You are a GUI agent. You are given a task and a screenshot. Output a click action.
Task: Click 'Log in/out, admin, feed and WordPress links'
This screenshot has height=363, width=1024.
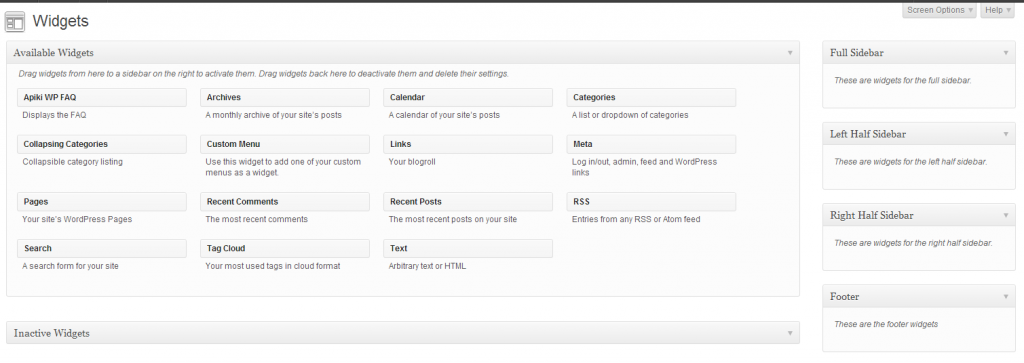click(x=645, y=167)
